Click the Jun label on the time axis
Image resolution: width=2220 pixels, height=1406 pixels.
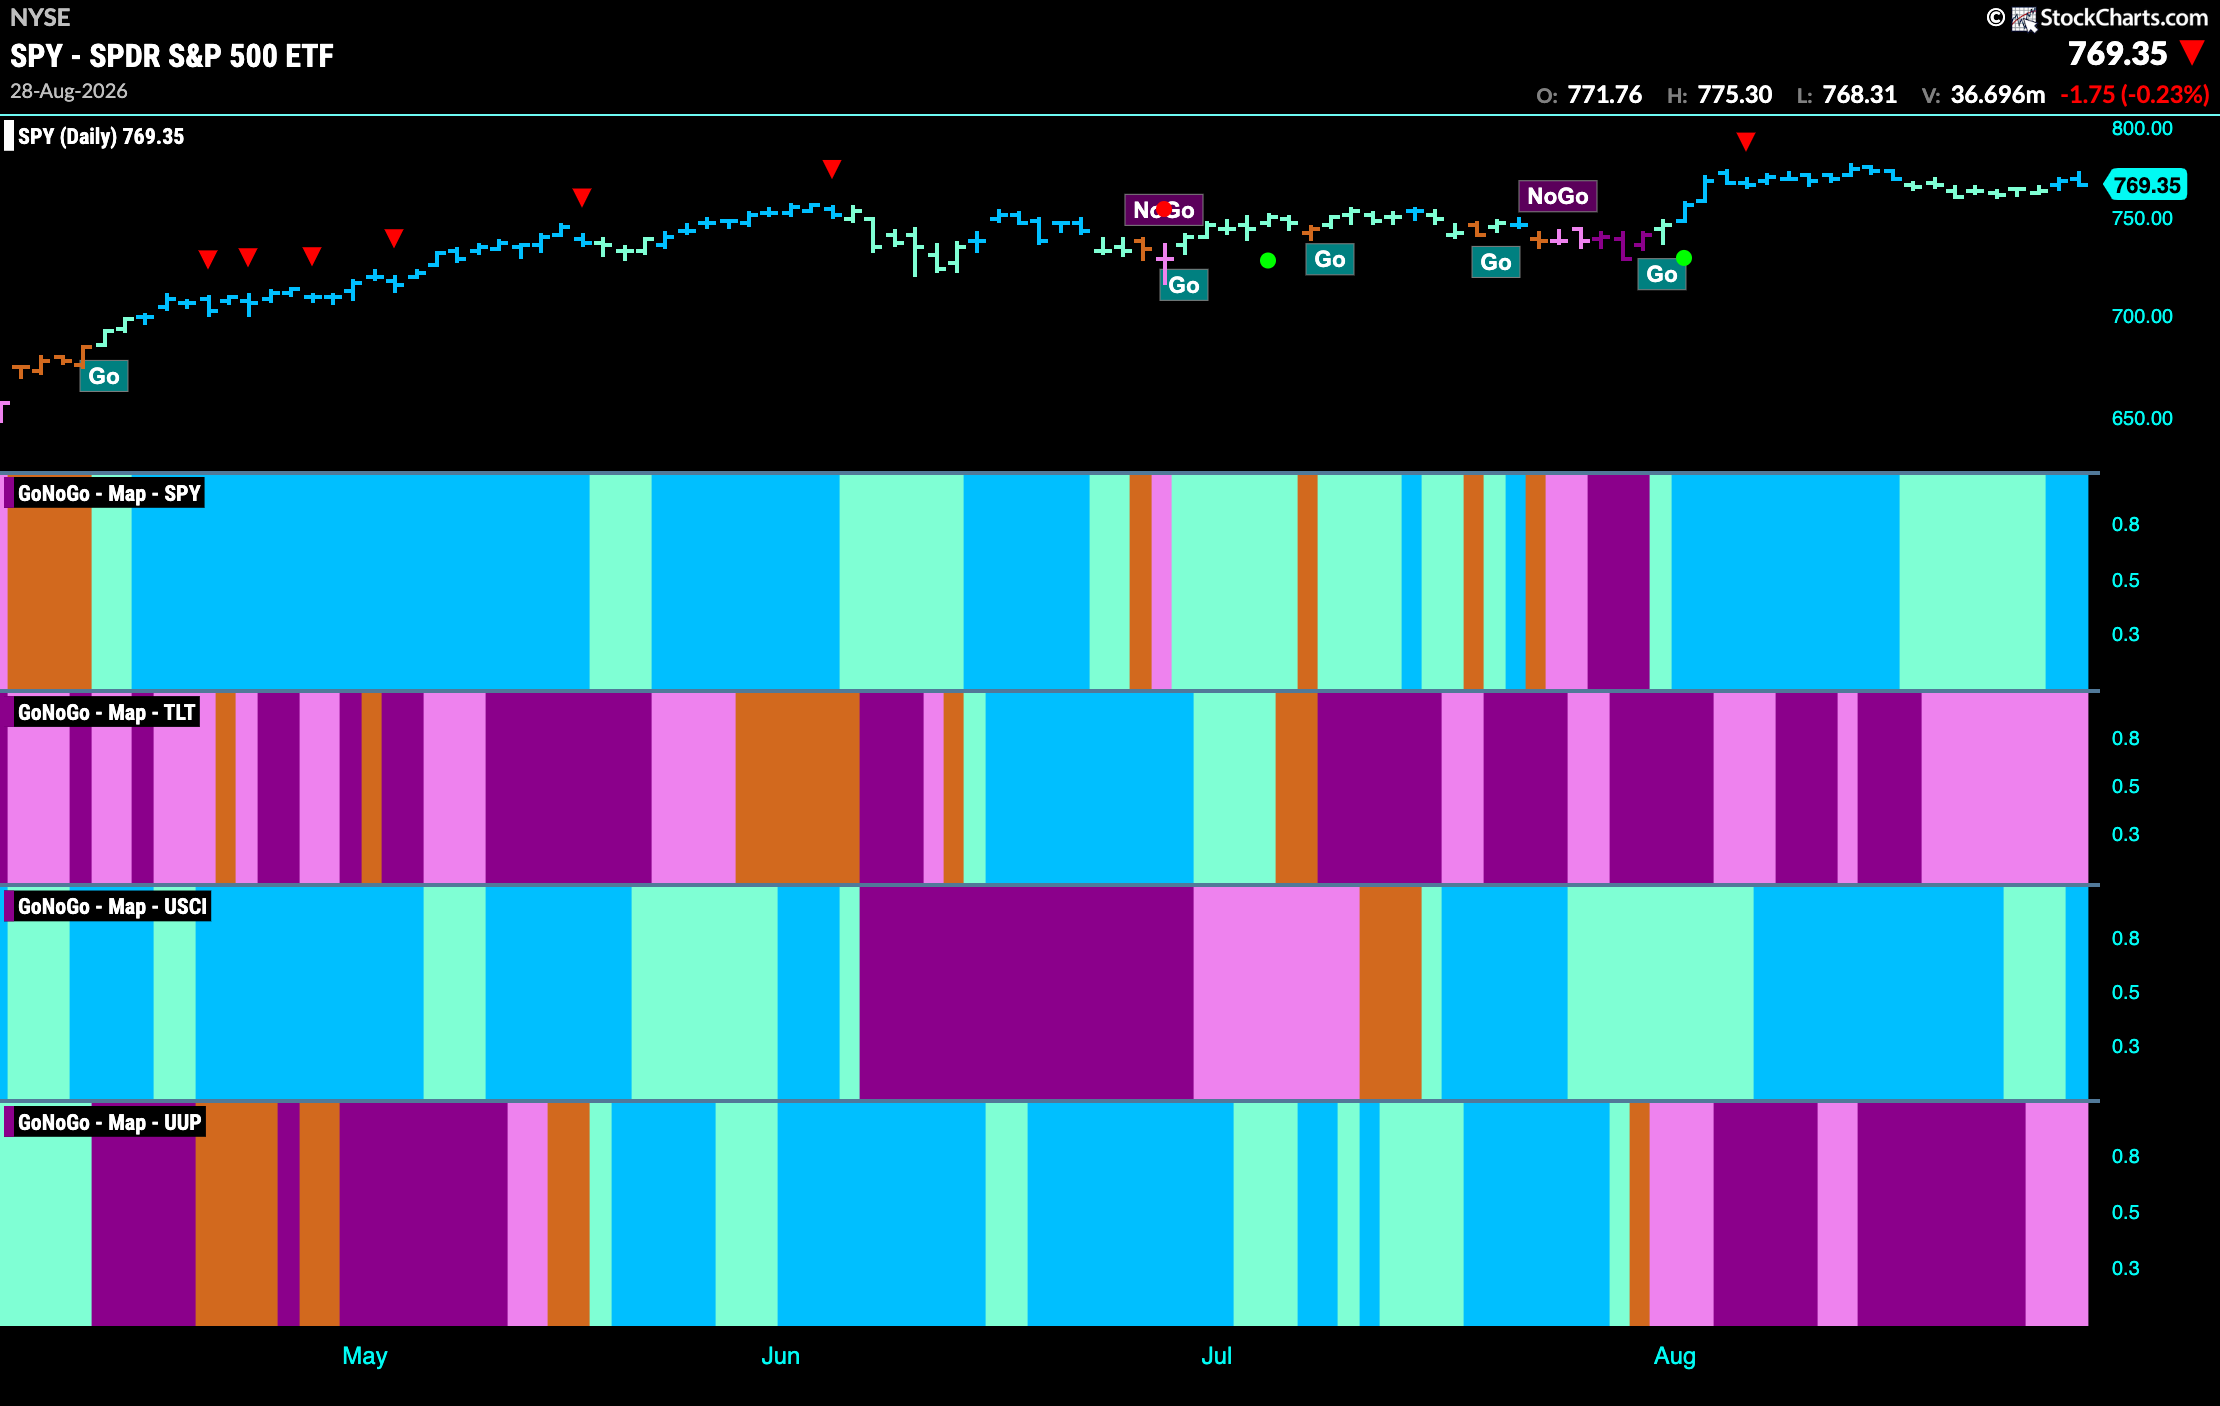(x=780, y=1356)
